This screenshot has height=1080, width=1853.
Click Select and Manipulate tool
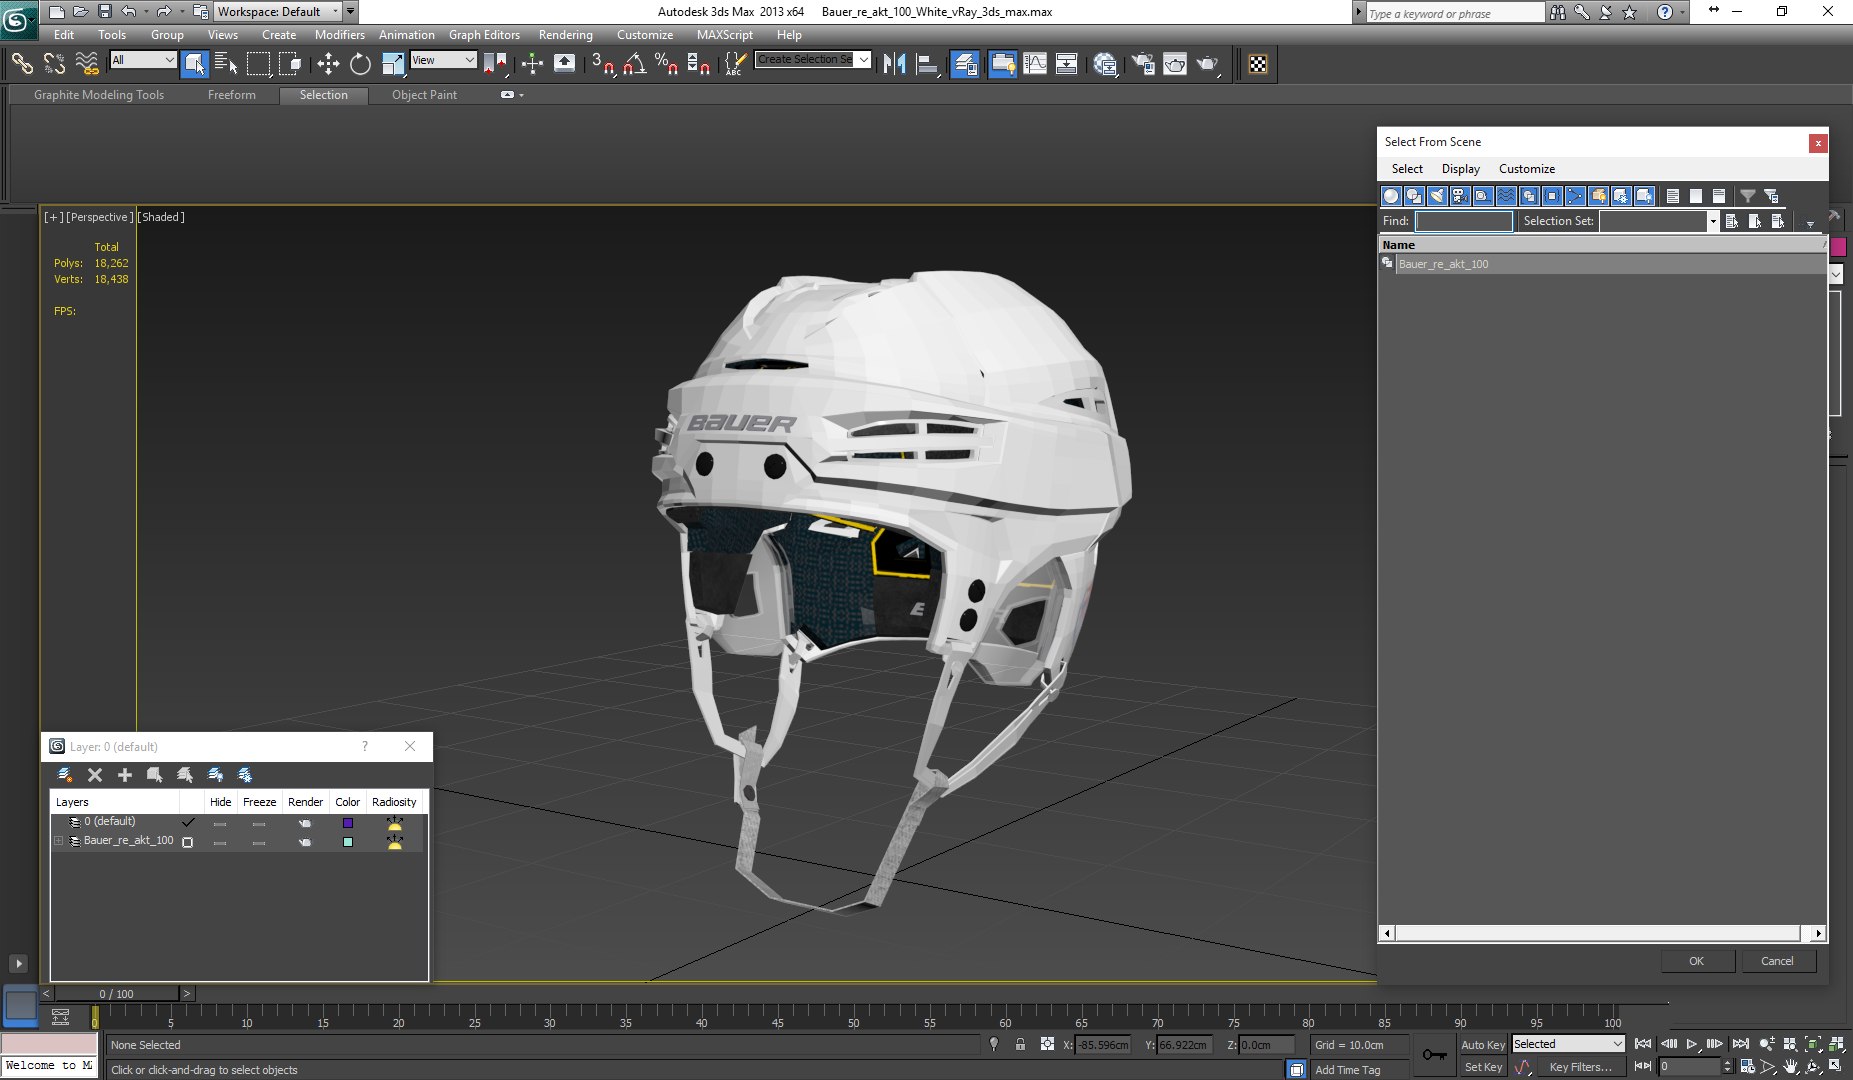point(532,64)
